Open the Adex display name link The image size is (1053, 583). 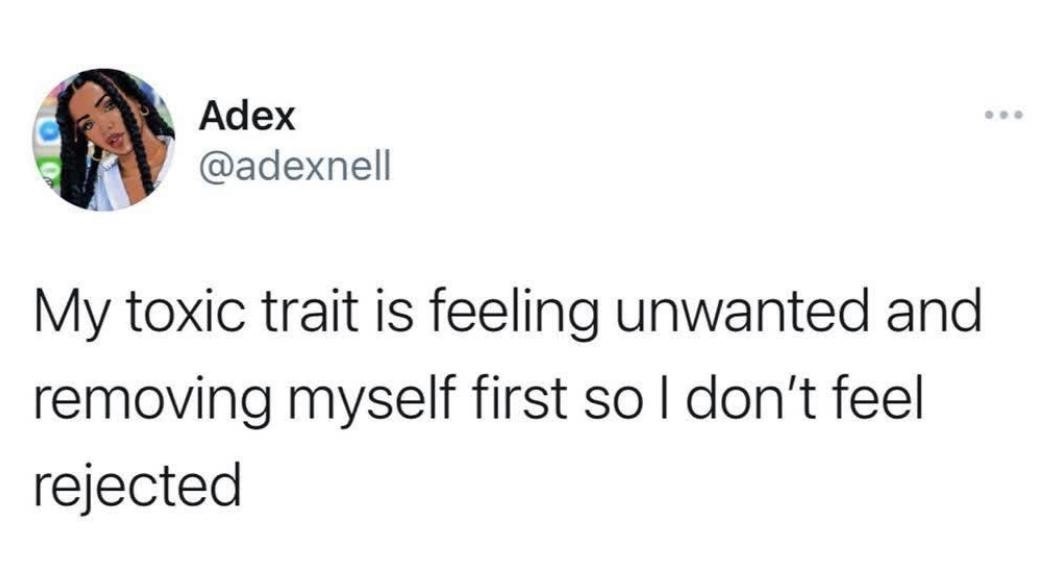coord(247,117)
